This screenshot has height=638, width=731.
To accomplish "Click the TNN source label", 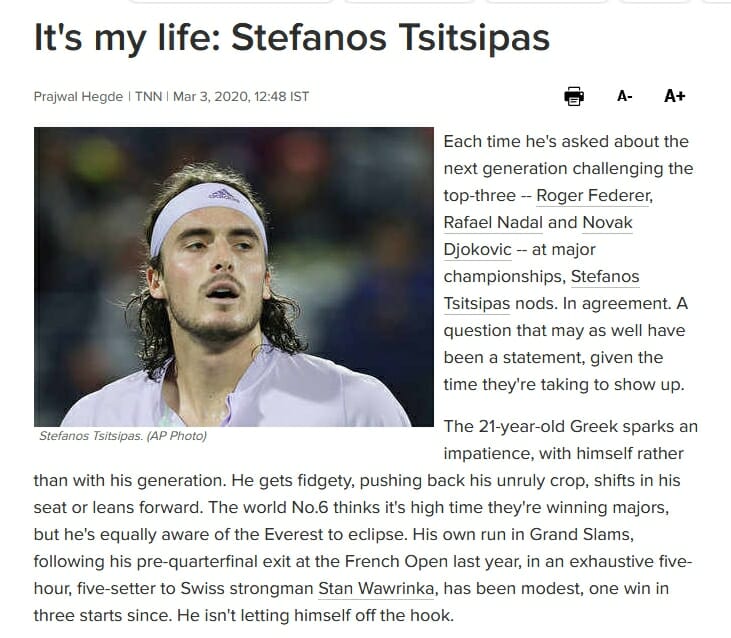I will [x=148, y=96].
